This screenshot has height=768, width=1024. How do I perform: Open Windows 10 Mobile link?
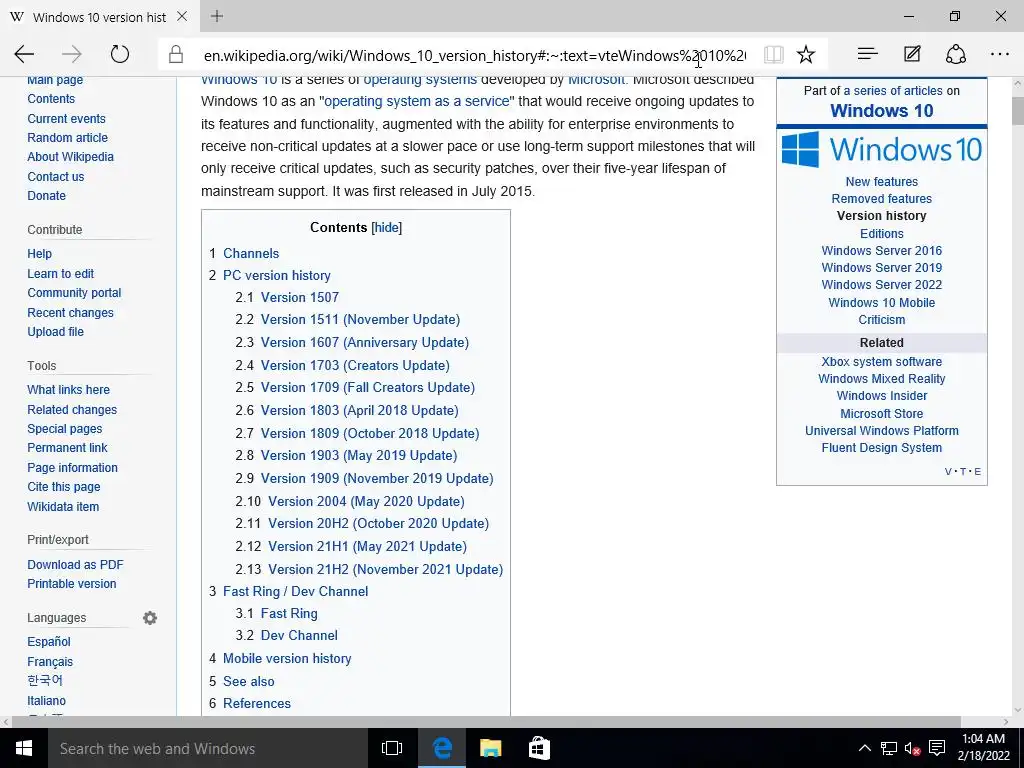coord(882,302)
